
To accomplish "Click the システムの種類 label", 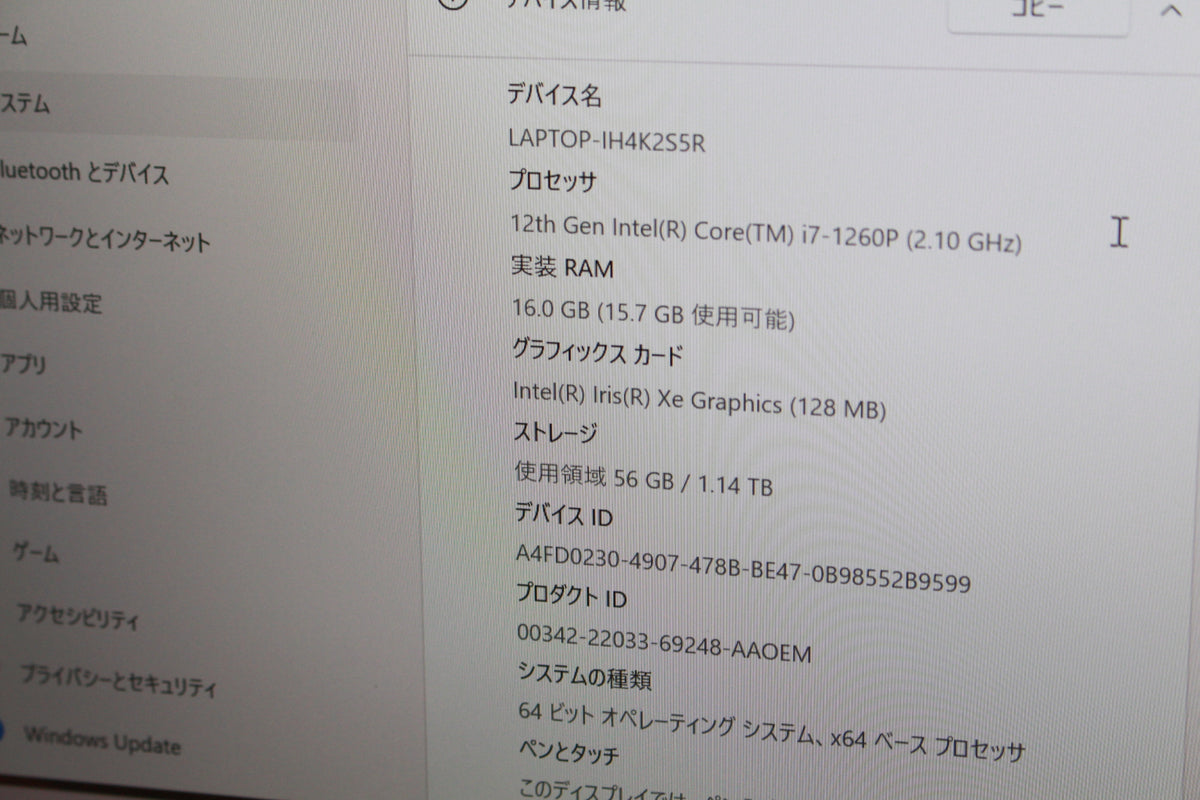I will click(584, 676).
